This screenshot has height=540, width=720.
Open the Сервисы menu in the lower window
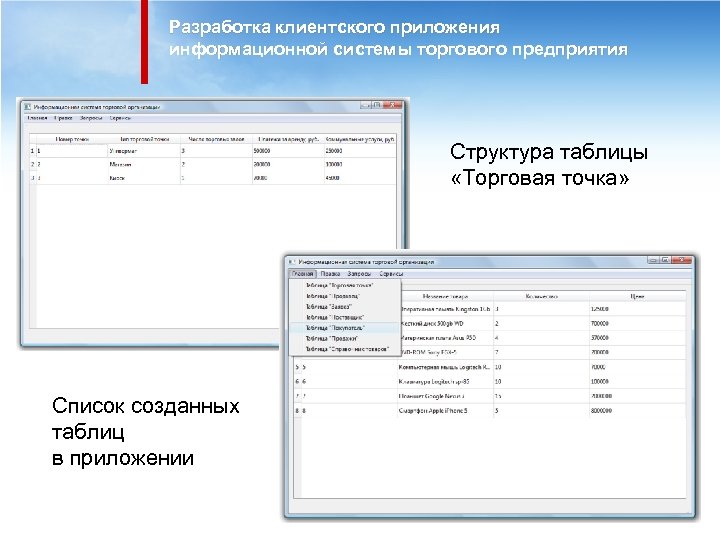pos(391,274)
